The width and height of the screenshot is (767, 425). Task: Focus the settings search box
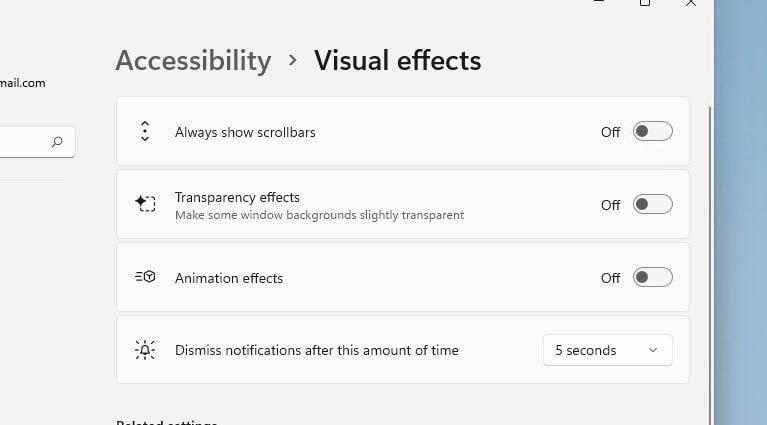coord(25,142)
